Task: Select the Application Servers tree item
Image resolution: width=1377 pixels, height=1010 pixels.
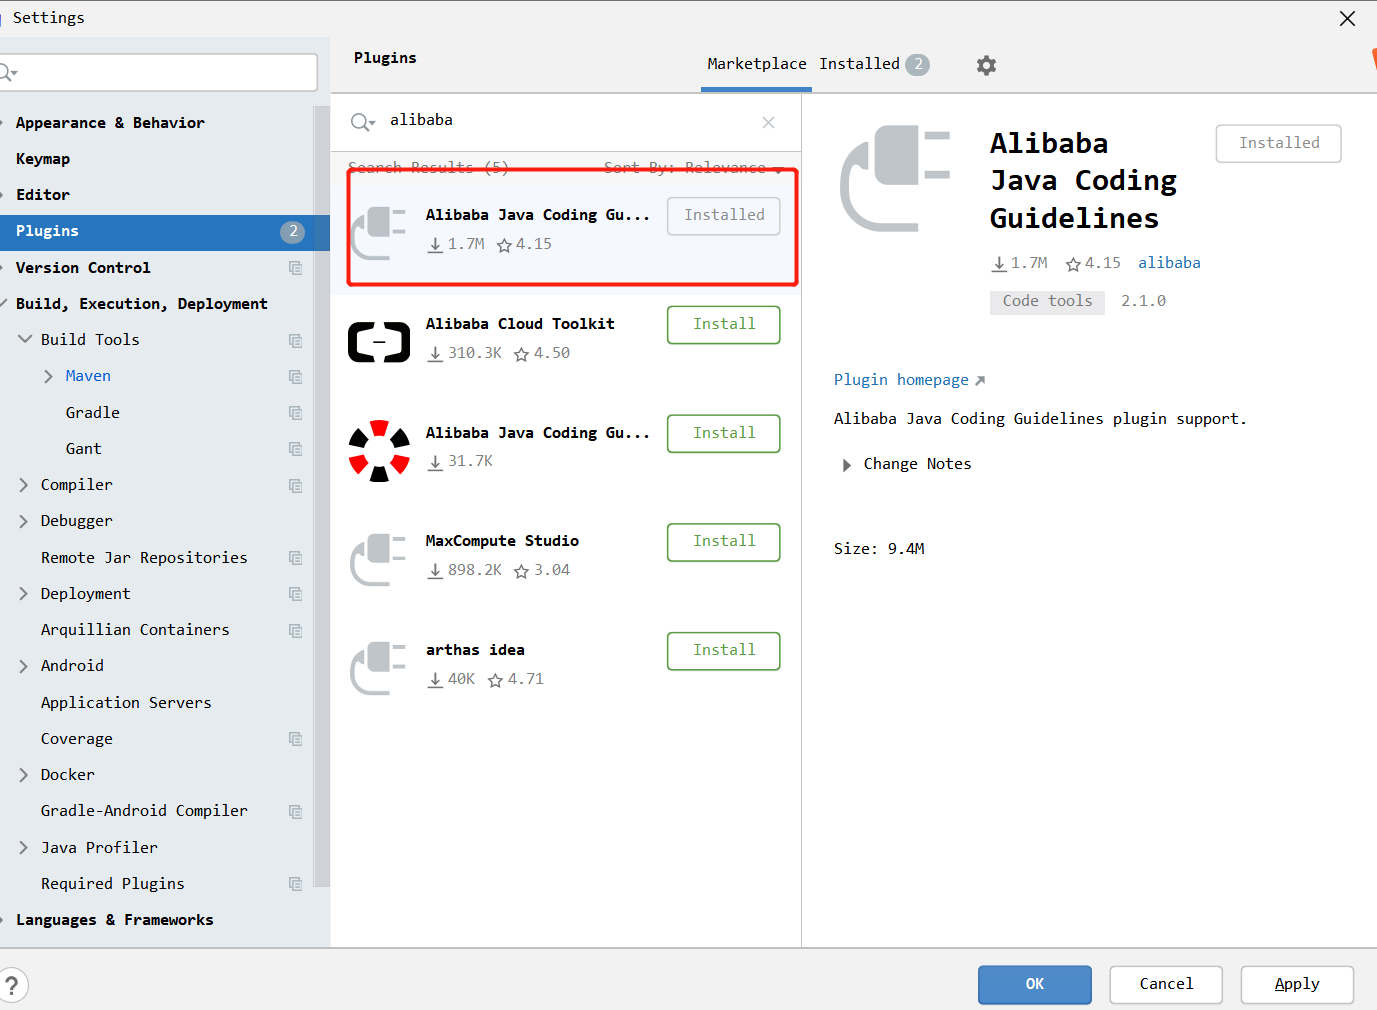Action: point(126,703)
